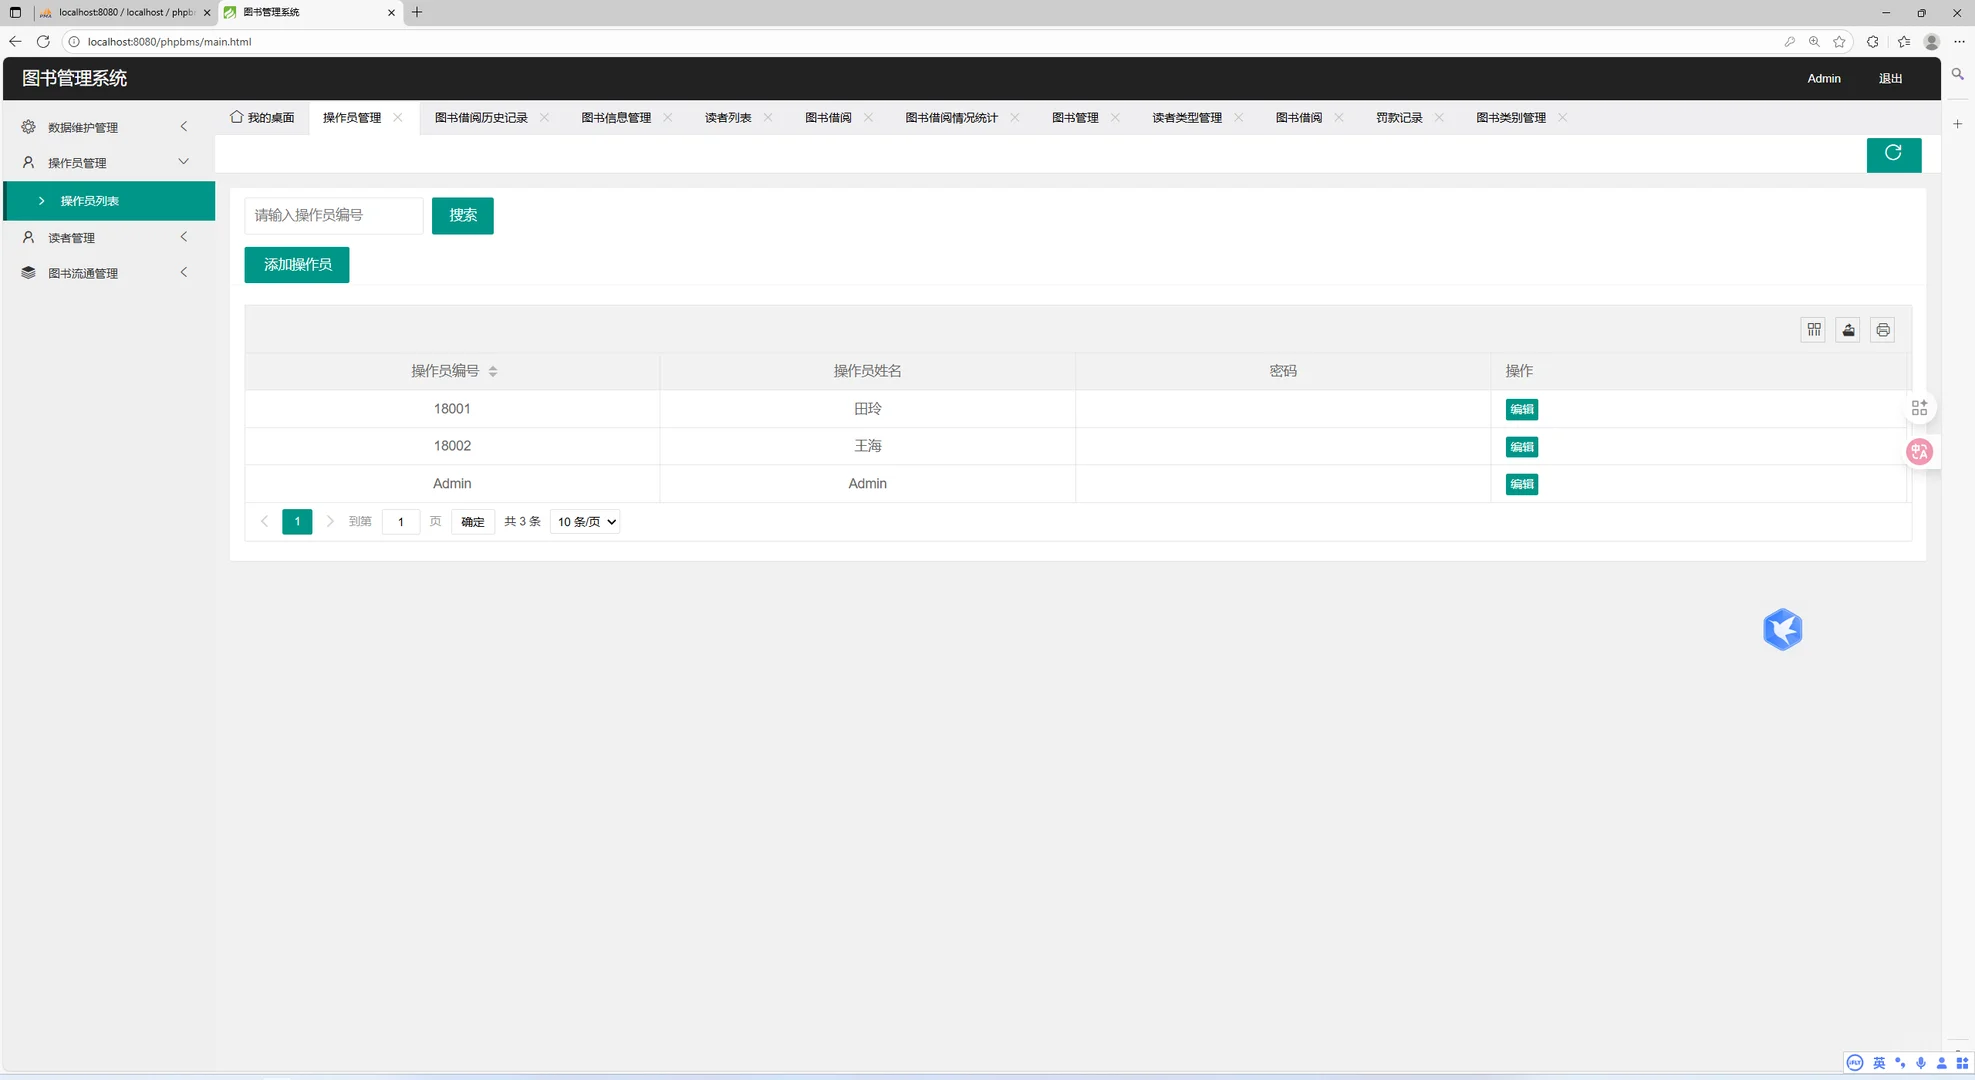
Task: Click the 请输入操作员编号 search field
Action: [333, 216]
